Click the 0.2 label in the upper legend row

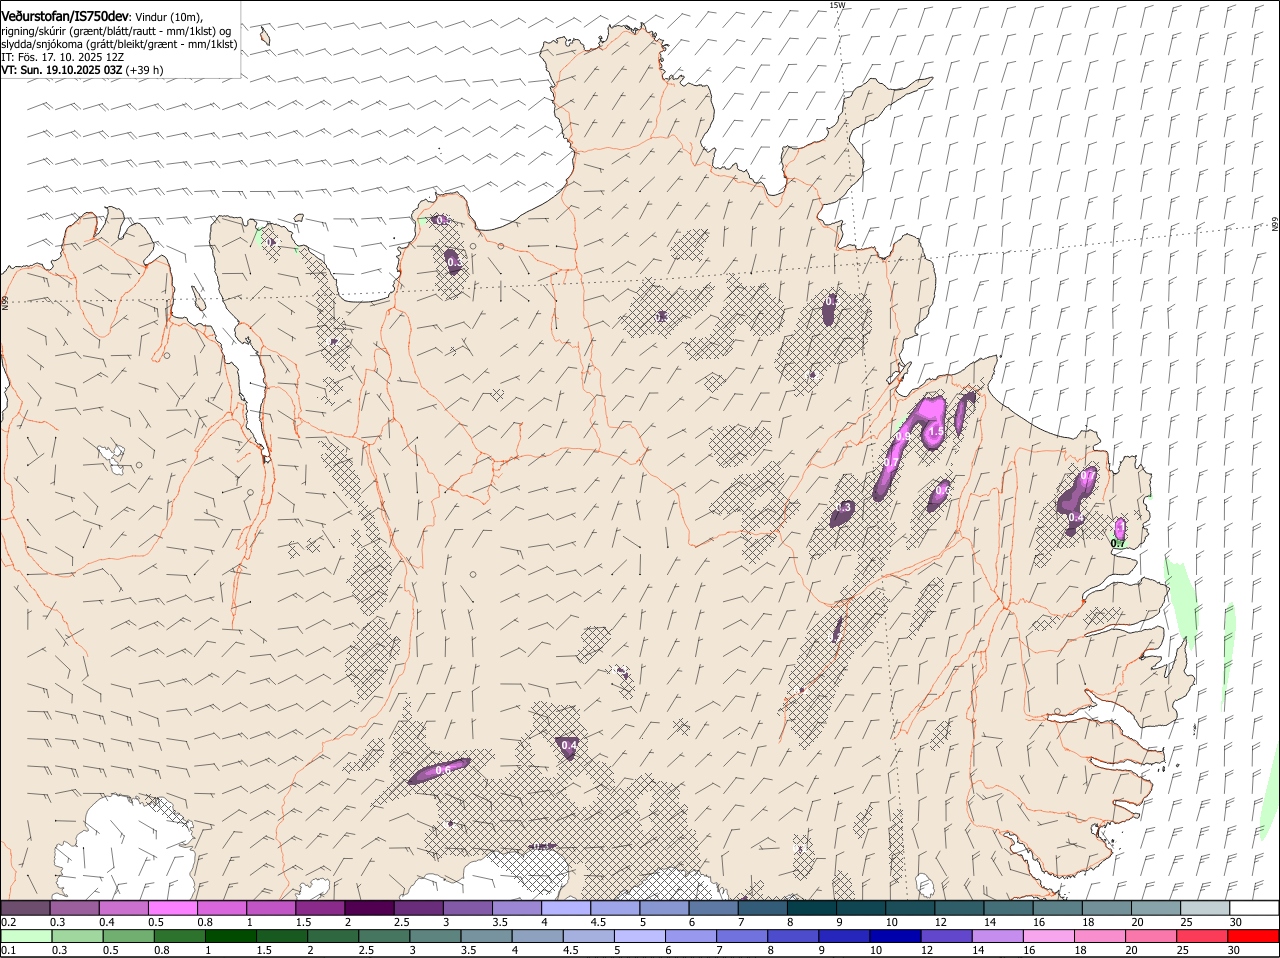(9, 922)
